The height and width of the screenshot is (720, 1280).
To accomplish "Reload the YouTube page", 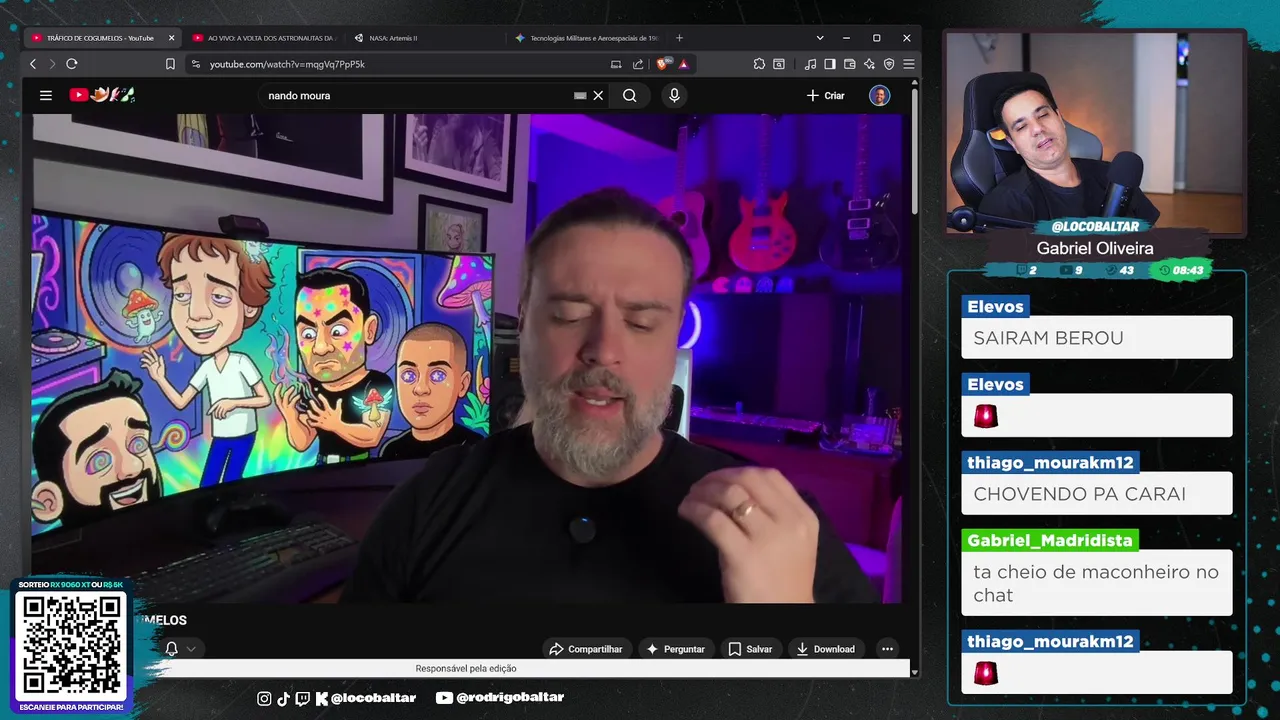I will click(x=72, y=64).
